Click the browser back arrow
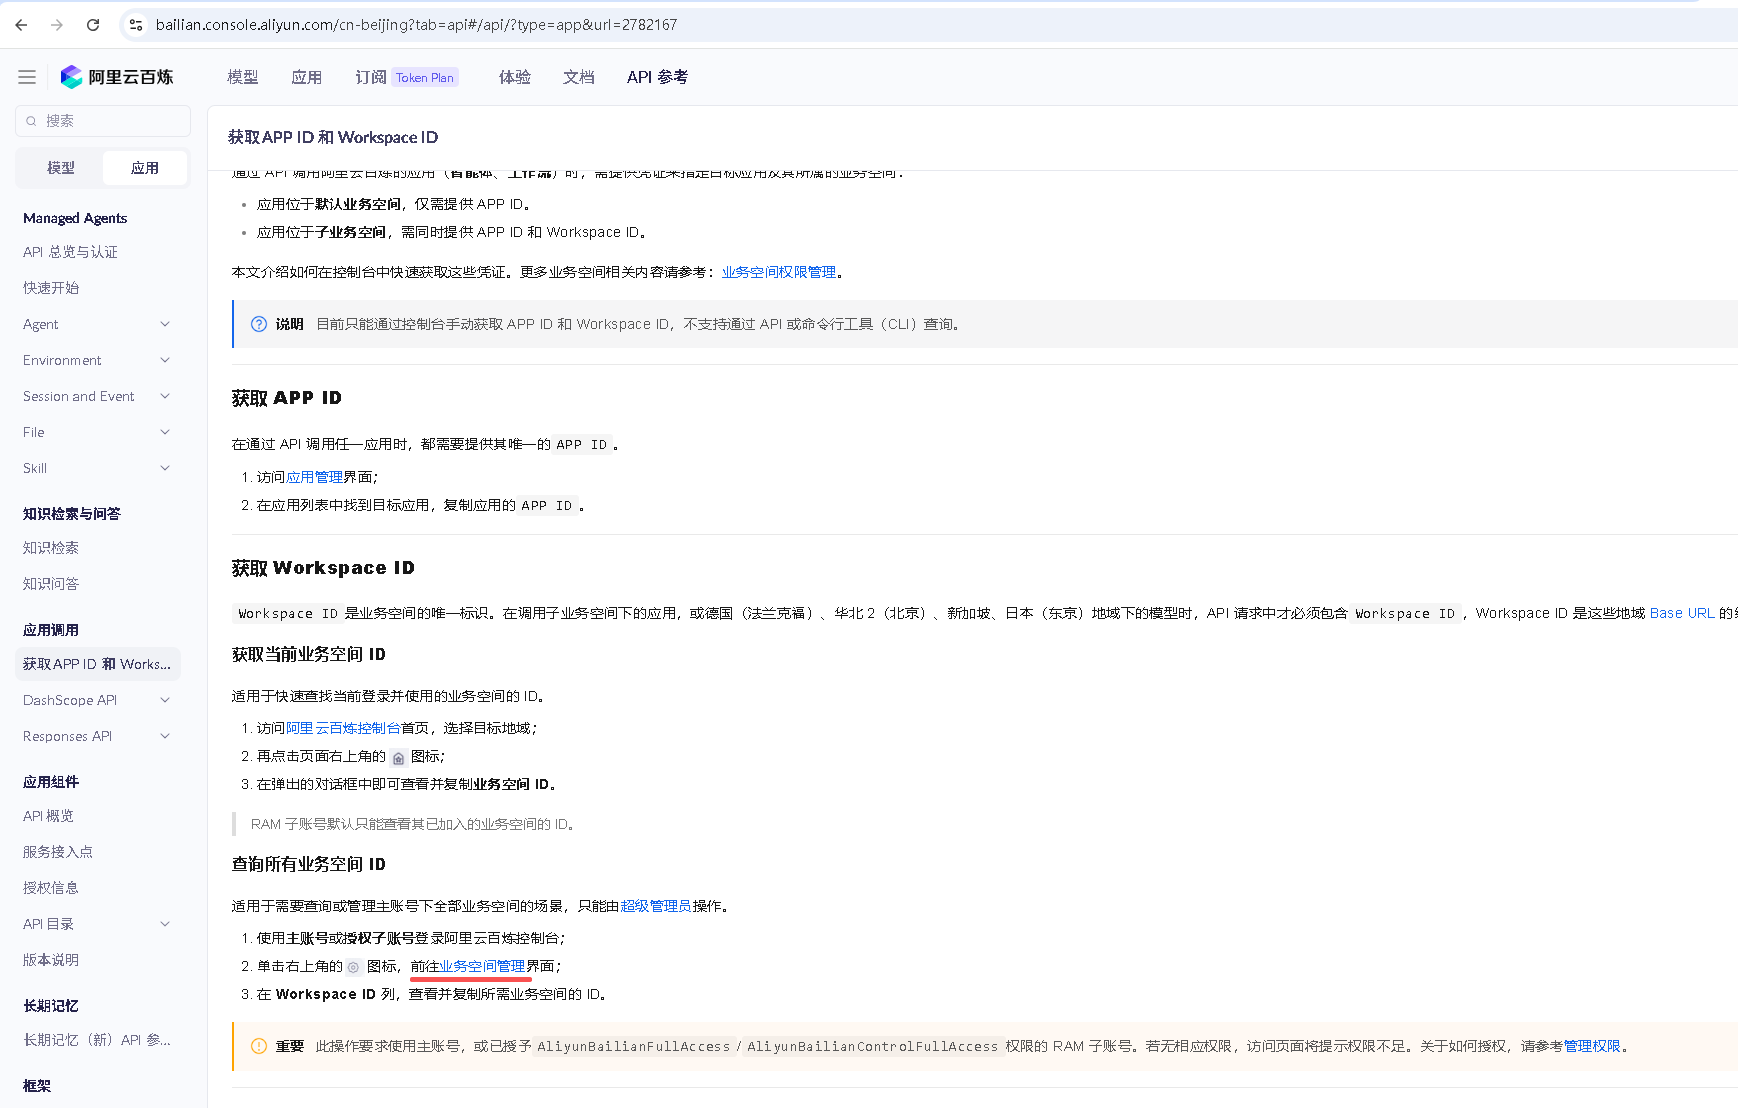The height and width of the screenshot is (1108, 1738). click(21, 25)
